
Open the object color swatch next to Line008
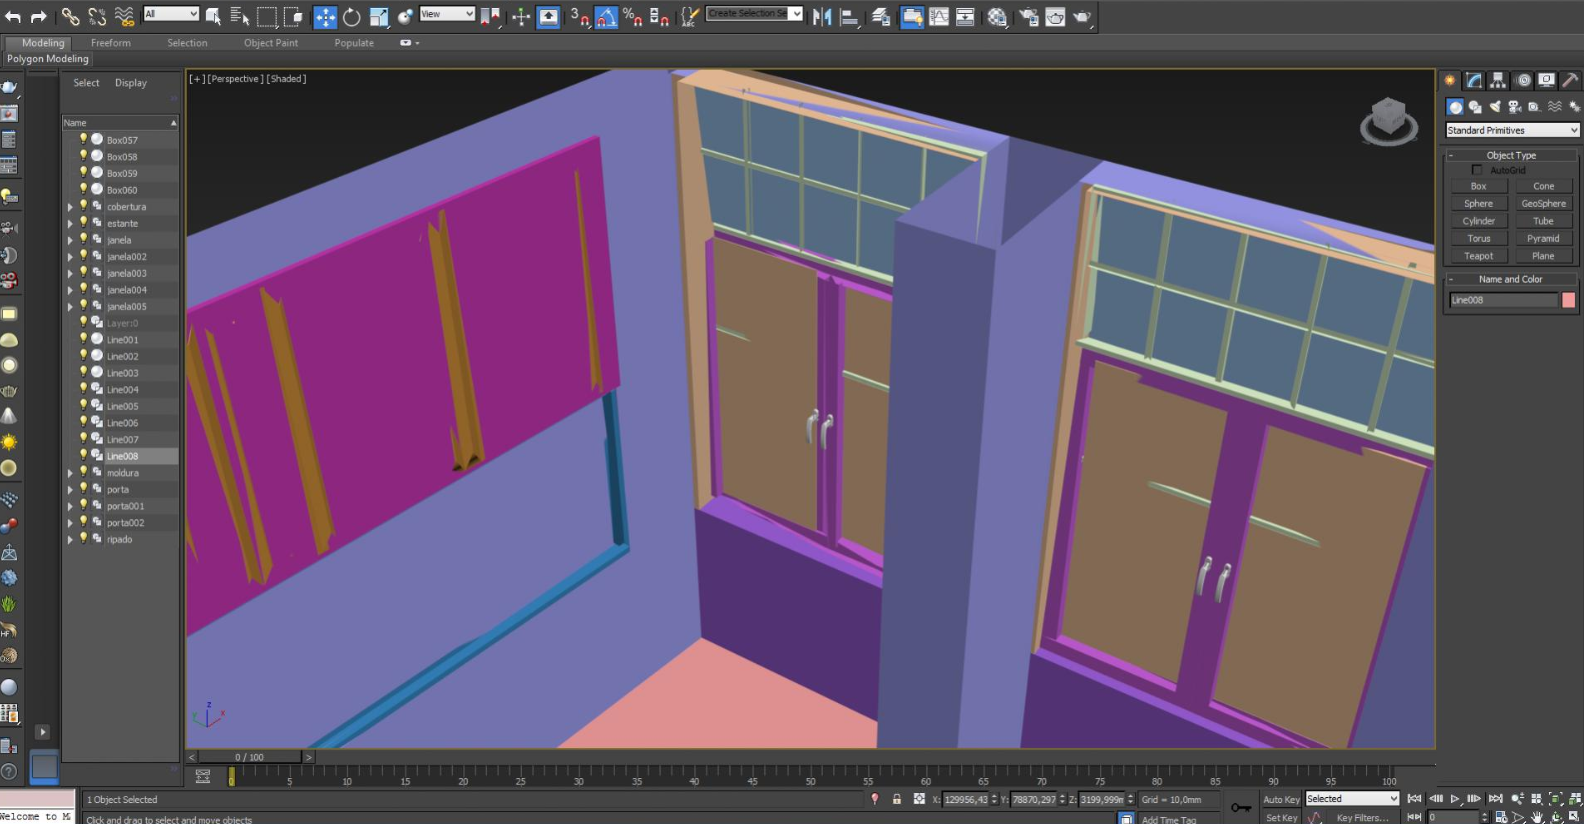tap(1568, 300)
